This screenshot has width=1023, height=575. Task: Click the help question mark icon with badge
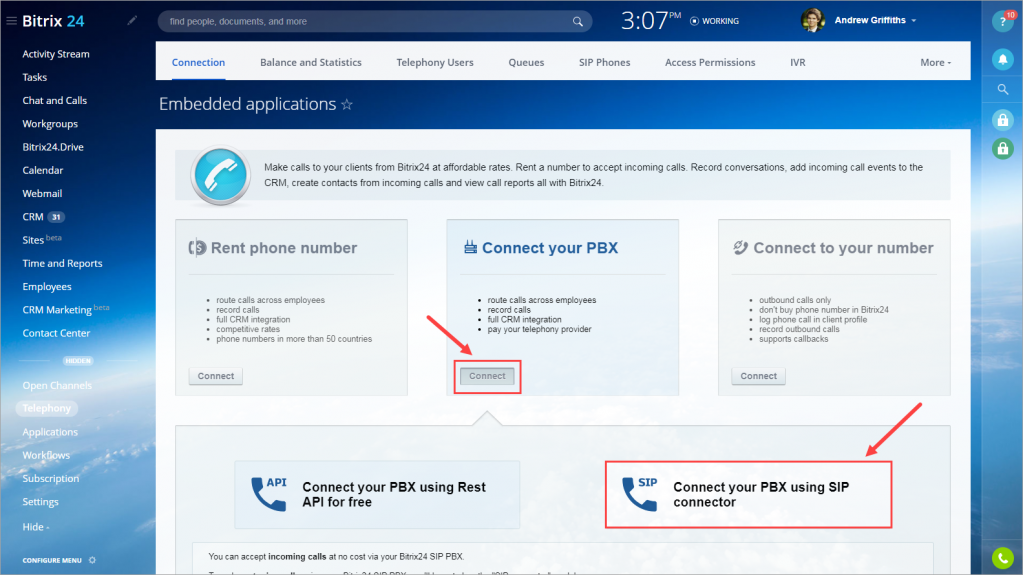(x=1003, y=21)
